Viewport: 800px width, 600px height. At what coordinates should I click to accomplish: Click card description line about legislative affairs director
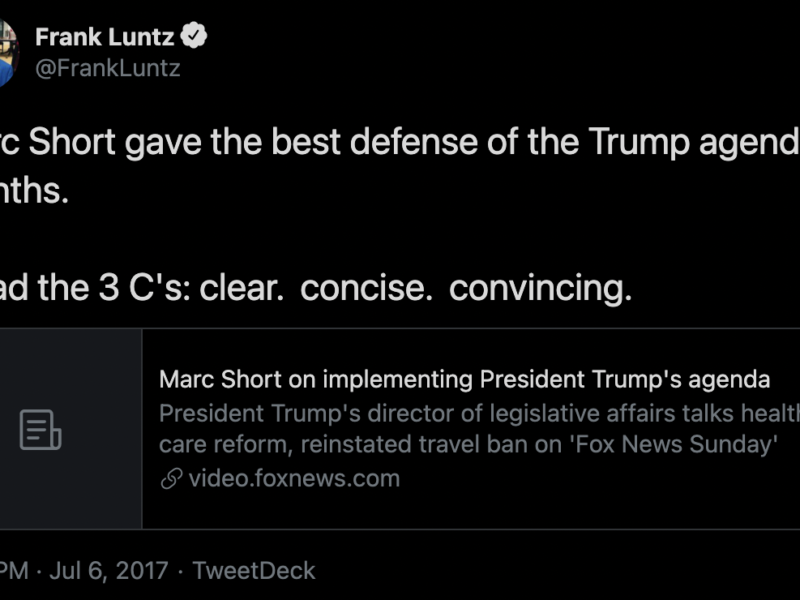[480, 413]
